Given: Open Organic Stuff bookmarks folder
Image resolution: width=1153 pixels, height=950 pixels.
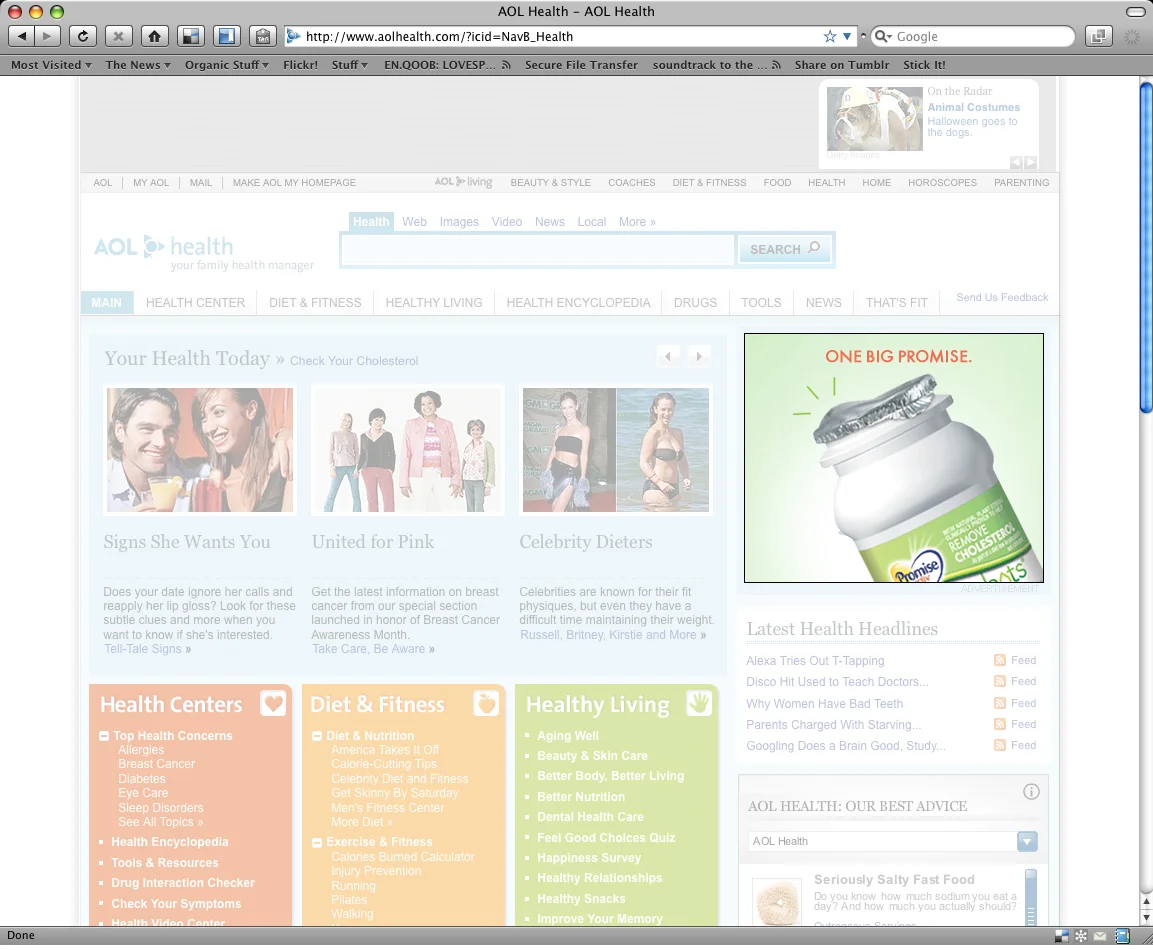Looking at the screenshot, I should tap(226, 65).
